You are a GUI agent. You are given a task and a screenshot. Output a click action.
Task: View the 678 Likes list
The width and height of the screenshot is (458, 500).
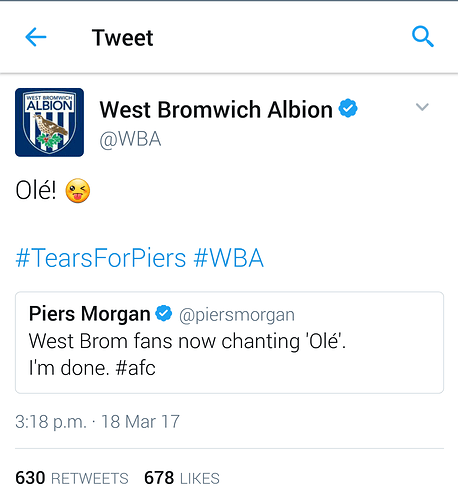pos(182,478)
